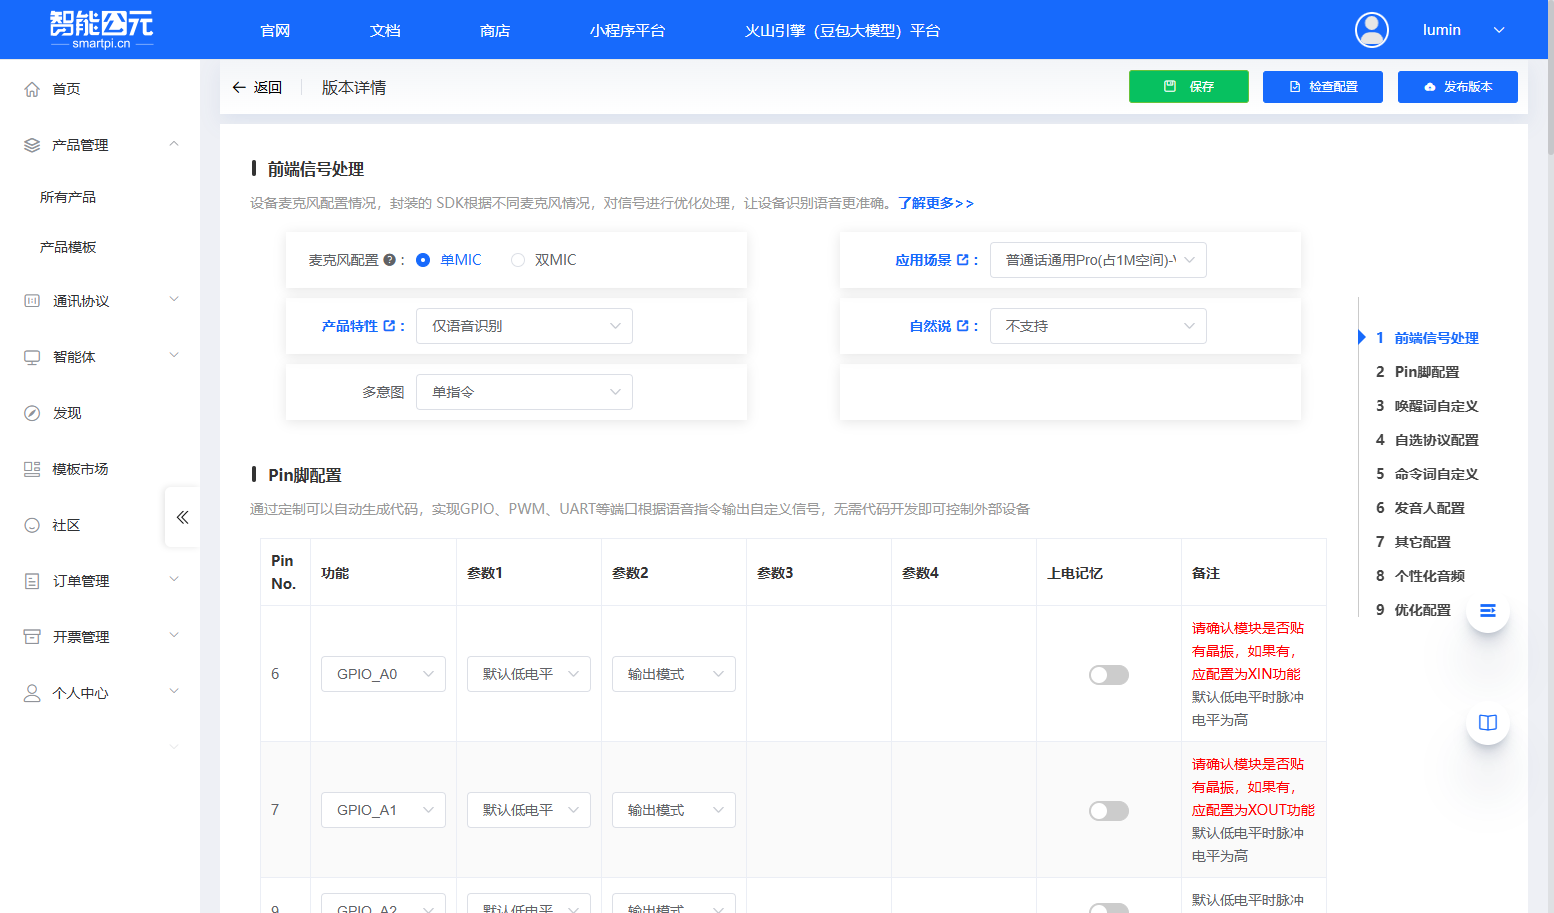The width and height of the screenshot is (1554, 913).
Task: Jump to 唤醒词自定义 in the section outline
Action: pos(1435,406)
